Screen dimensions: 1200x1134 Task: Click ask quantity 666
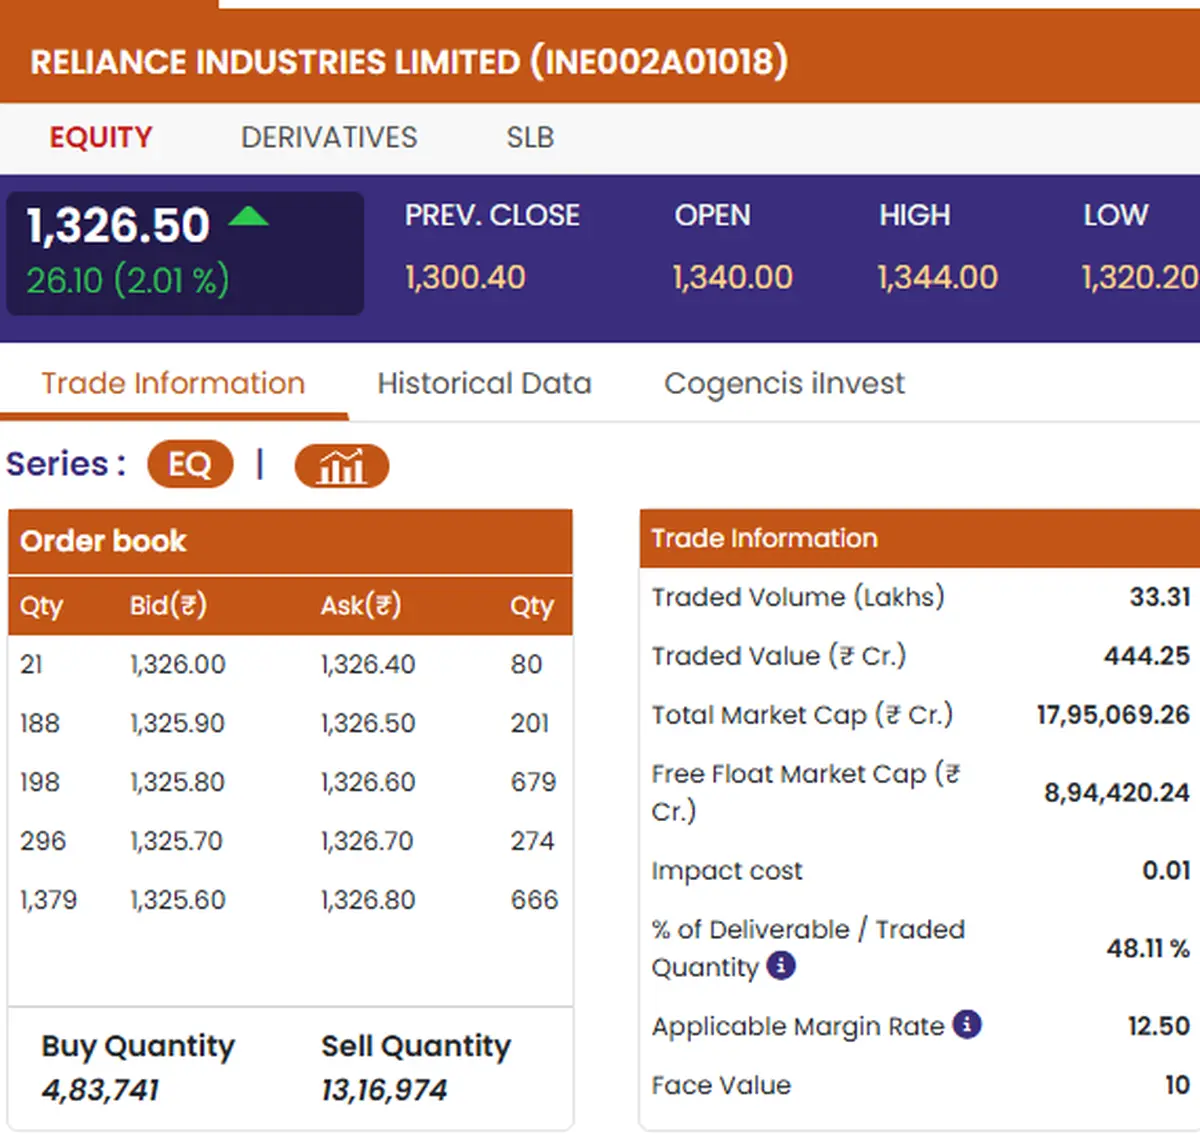(x=534, y=900)
